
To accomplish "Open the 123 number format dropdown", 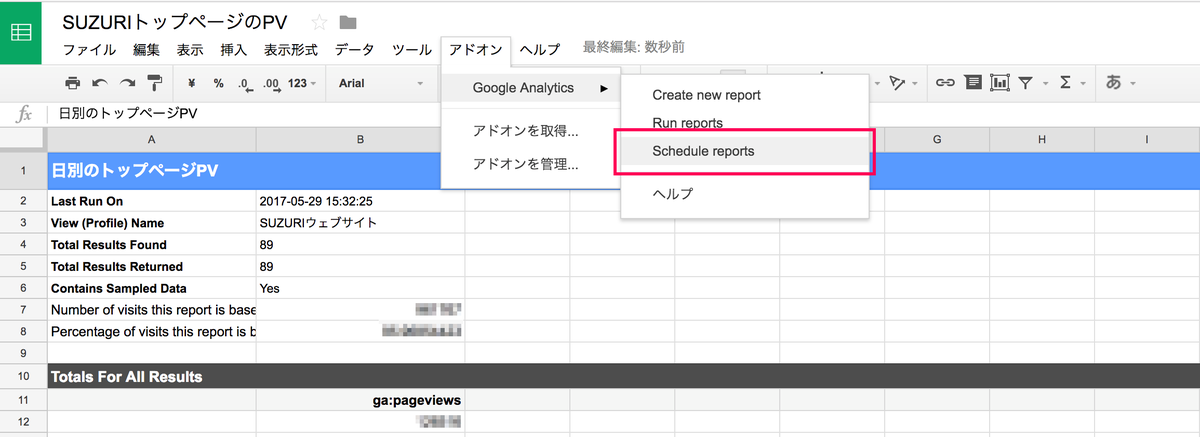I will click(x=301, y=83).
